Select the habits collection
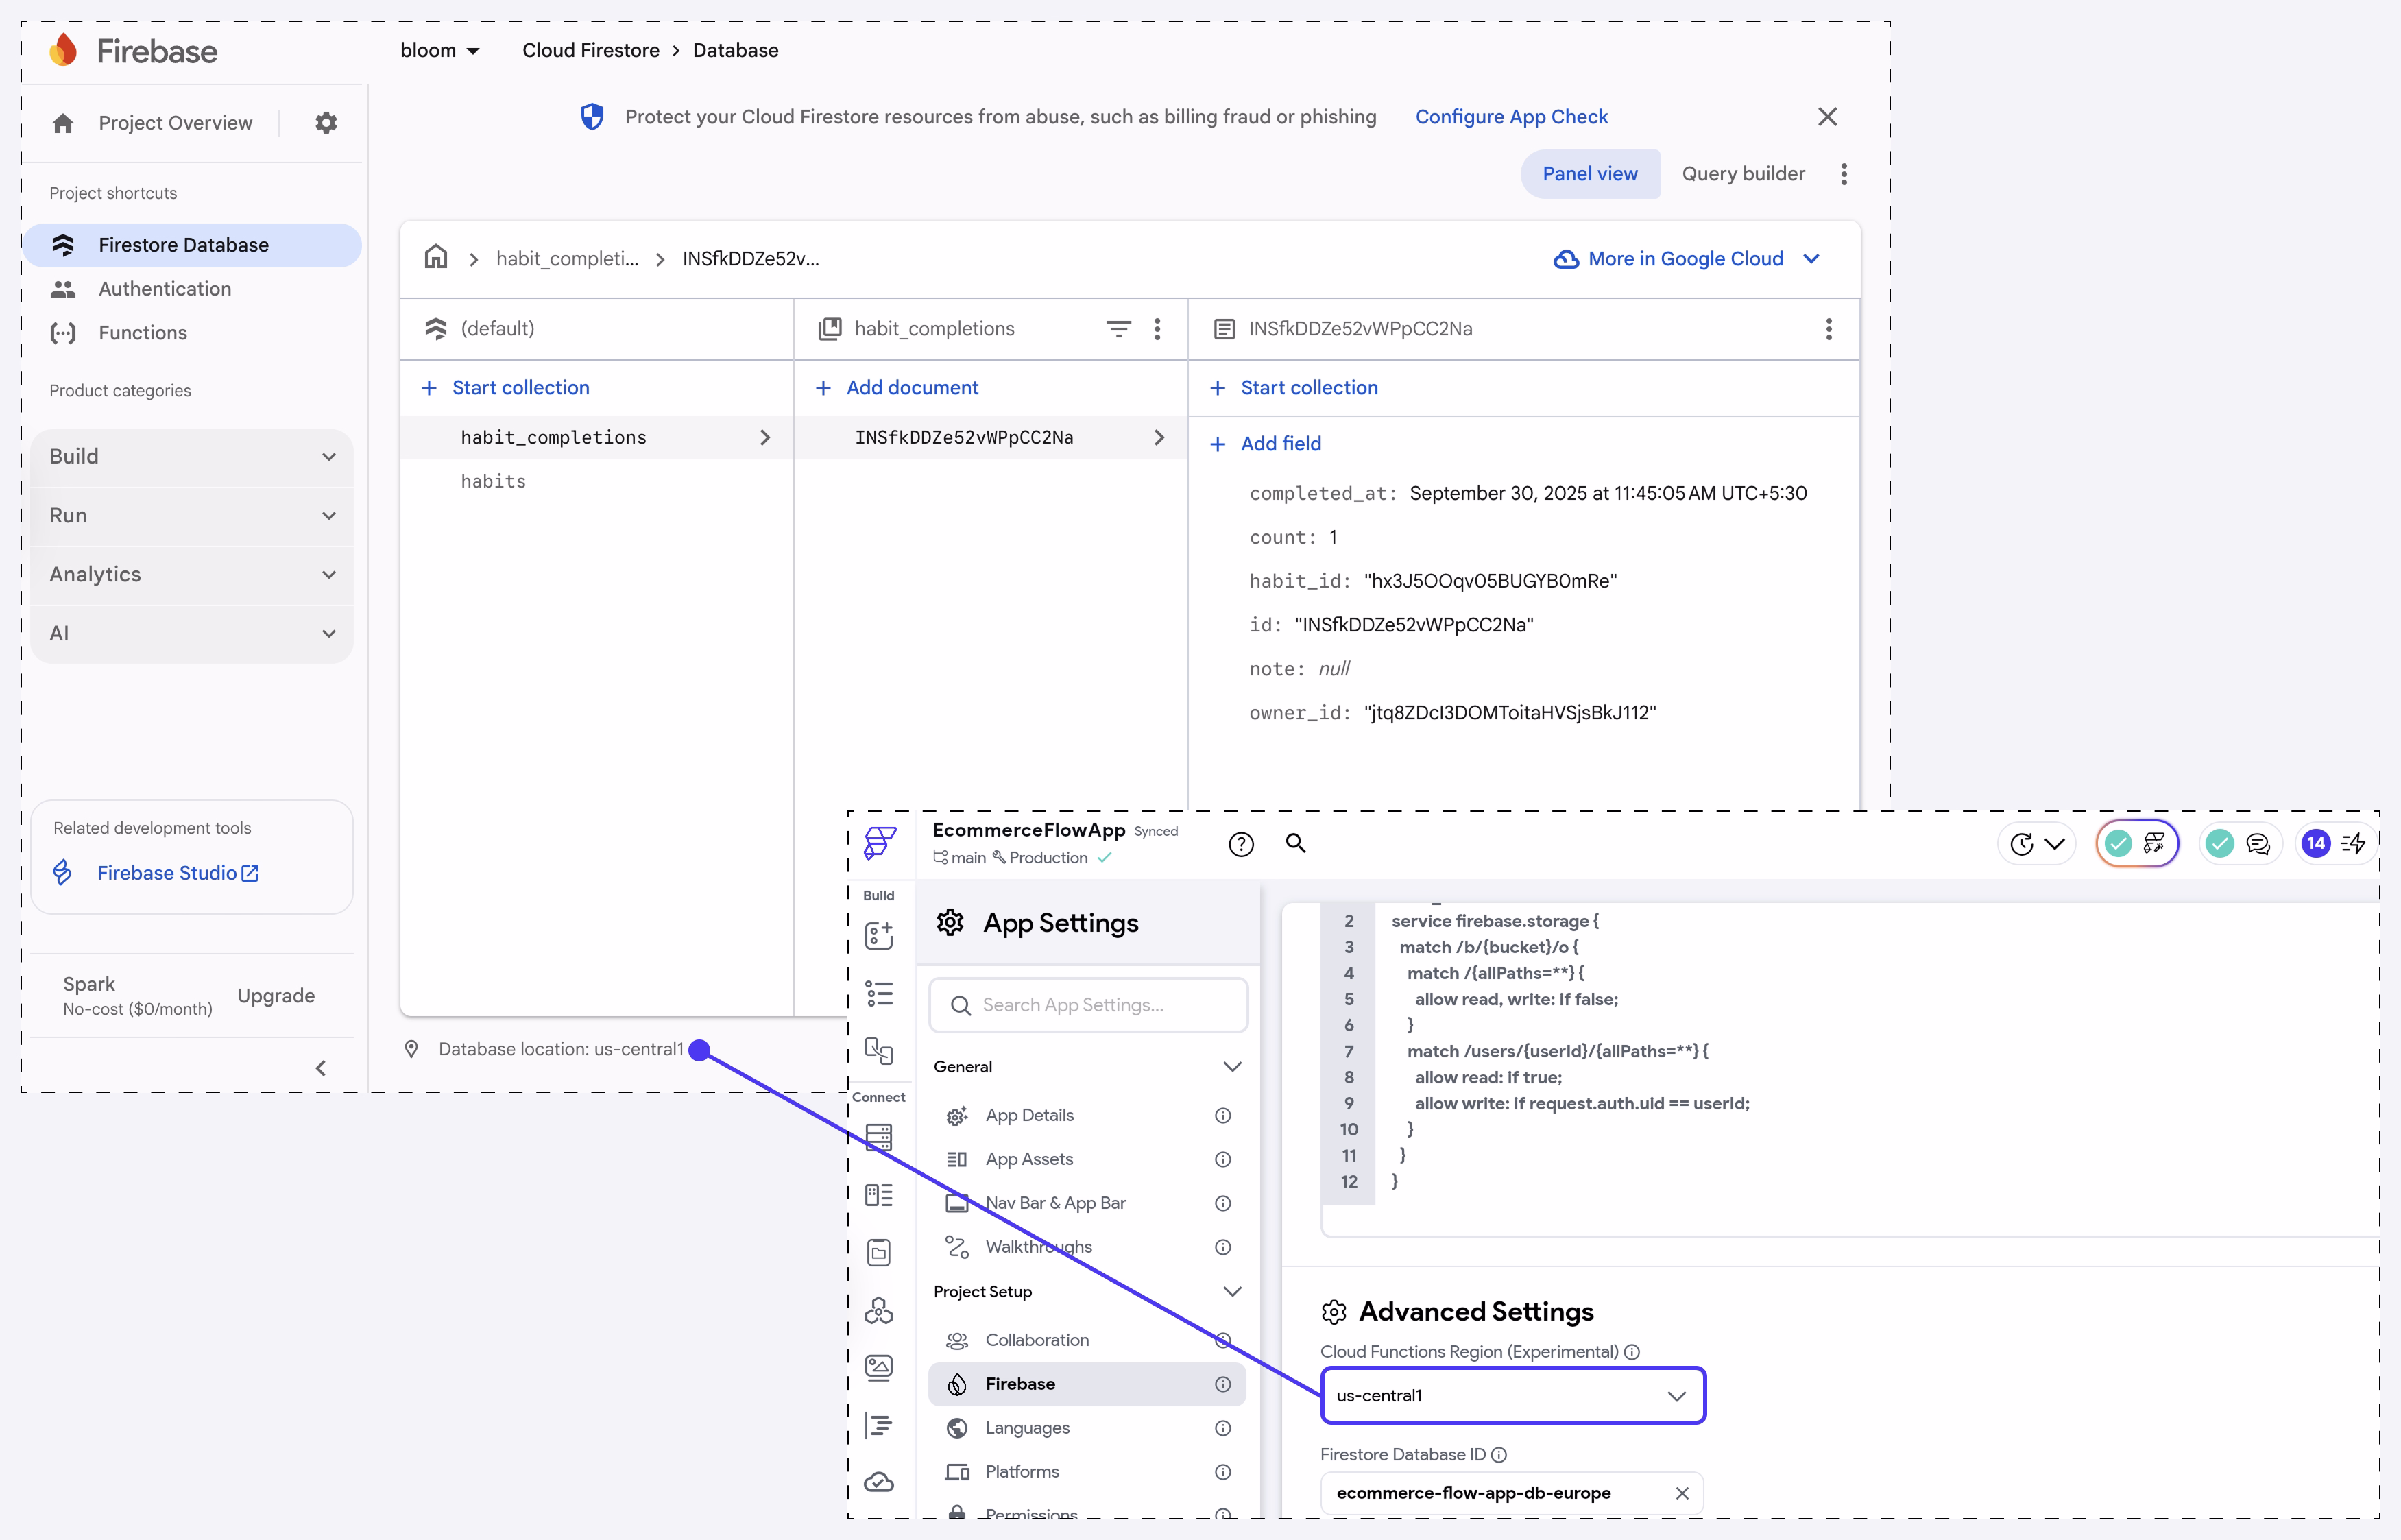This screenshot has width=2401, height=1540. point(493,481)
